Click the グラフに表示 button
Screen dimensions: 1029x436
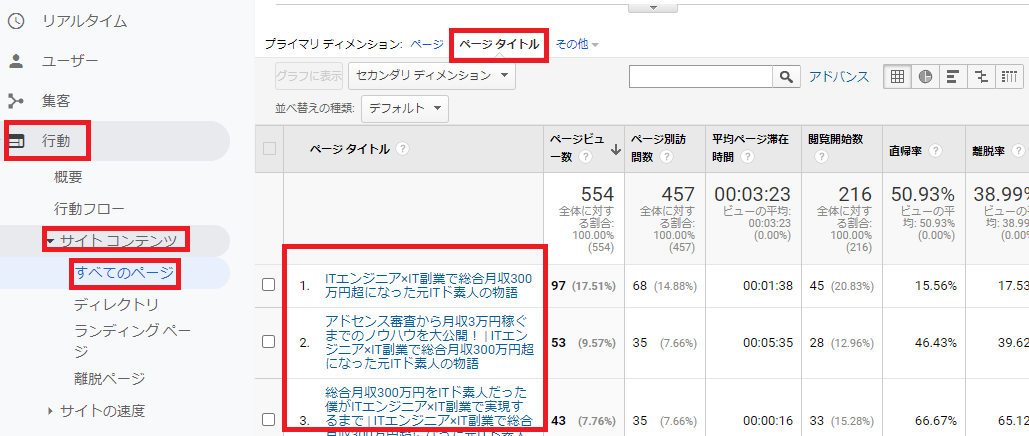point(309,76)
